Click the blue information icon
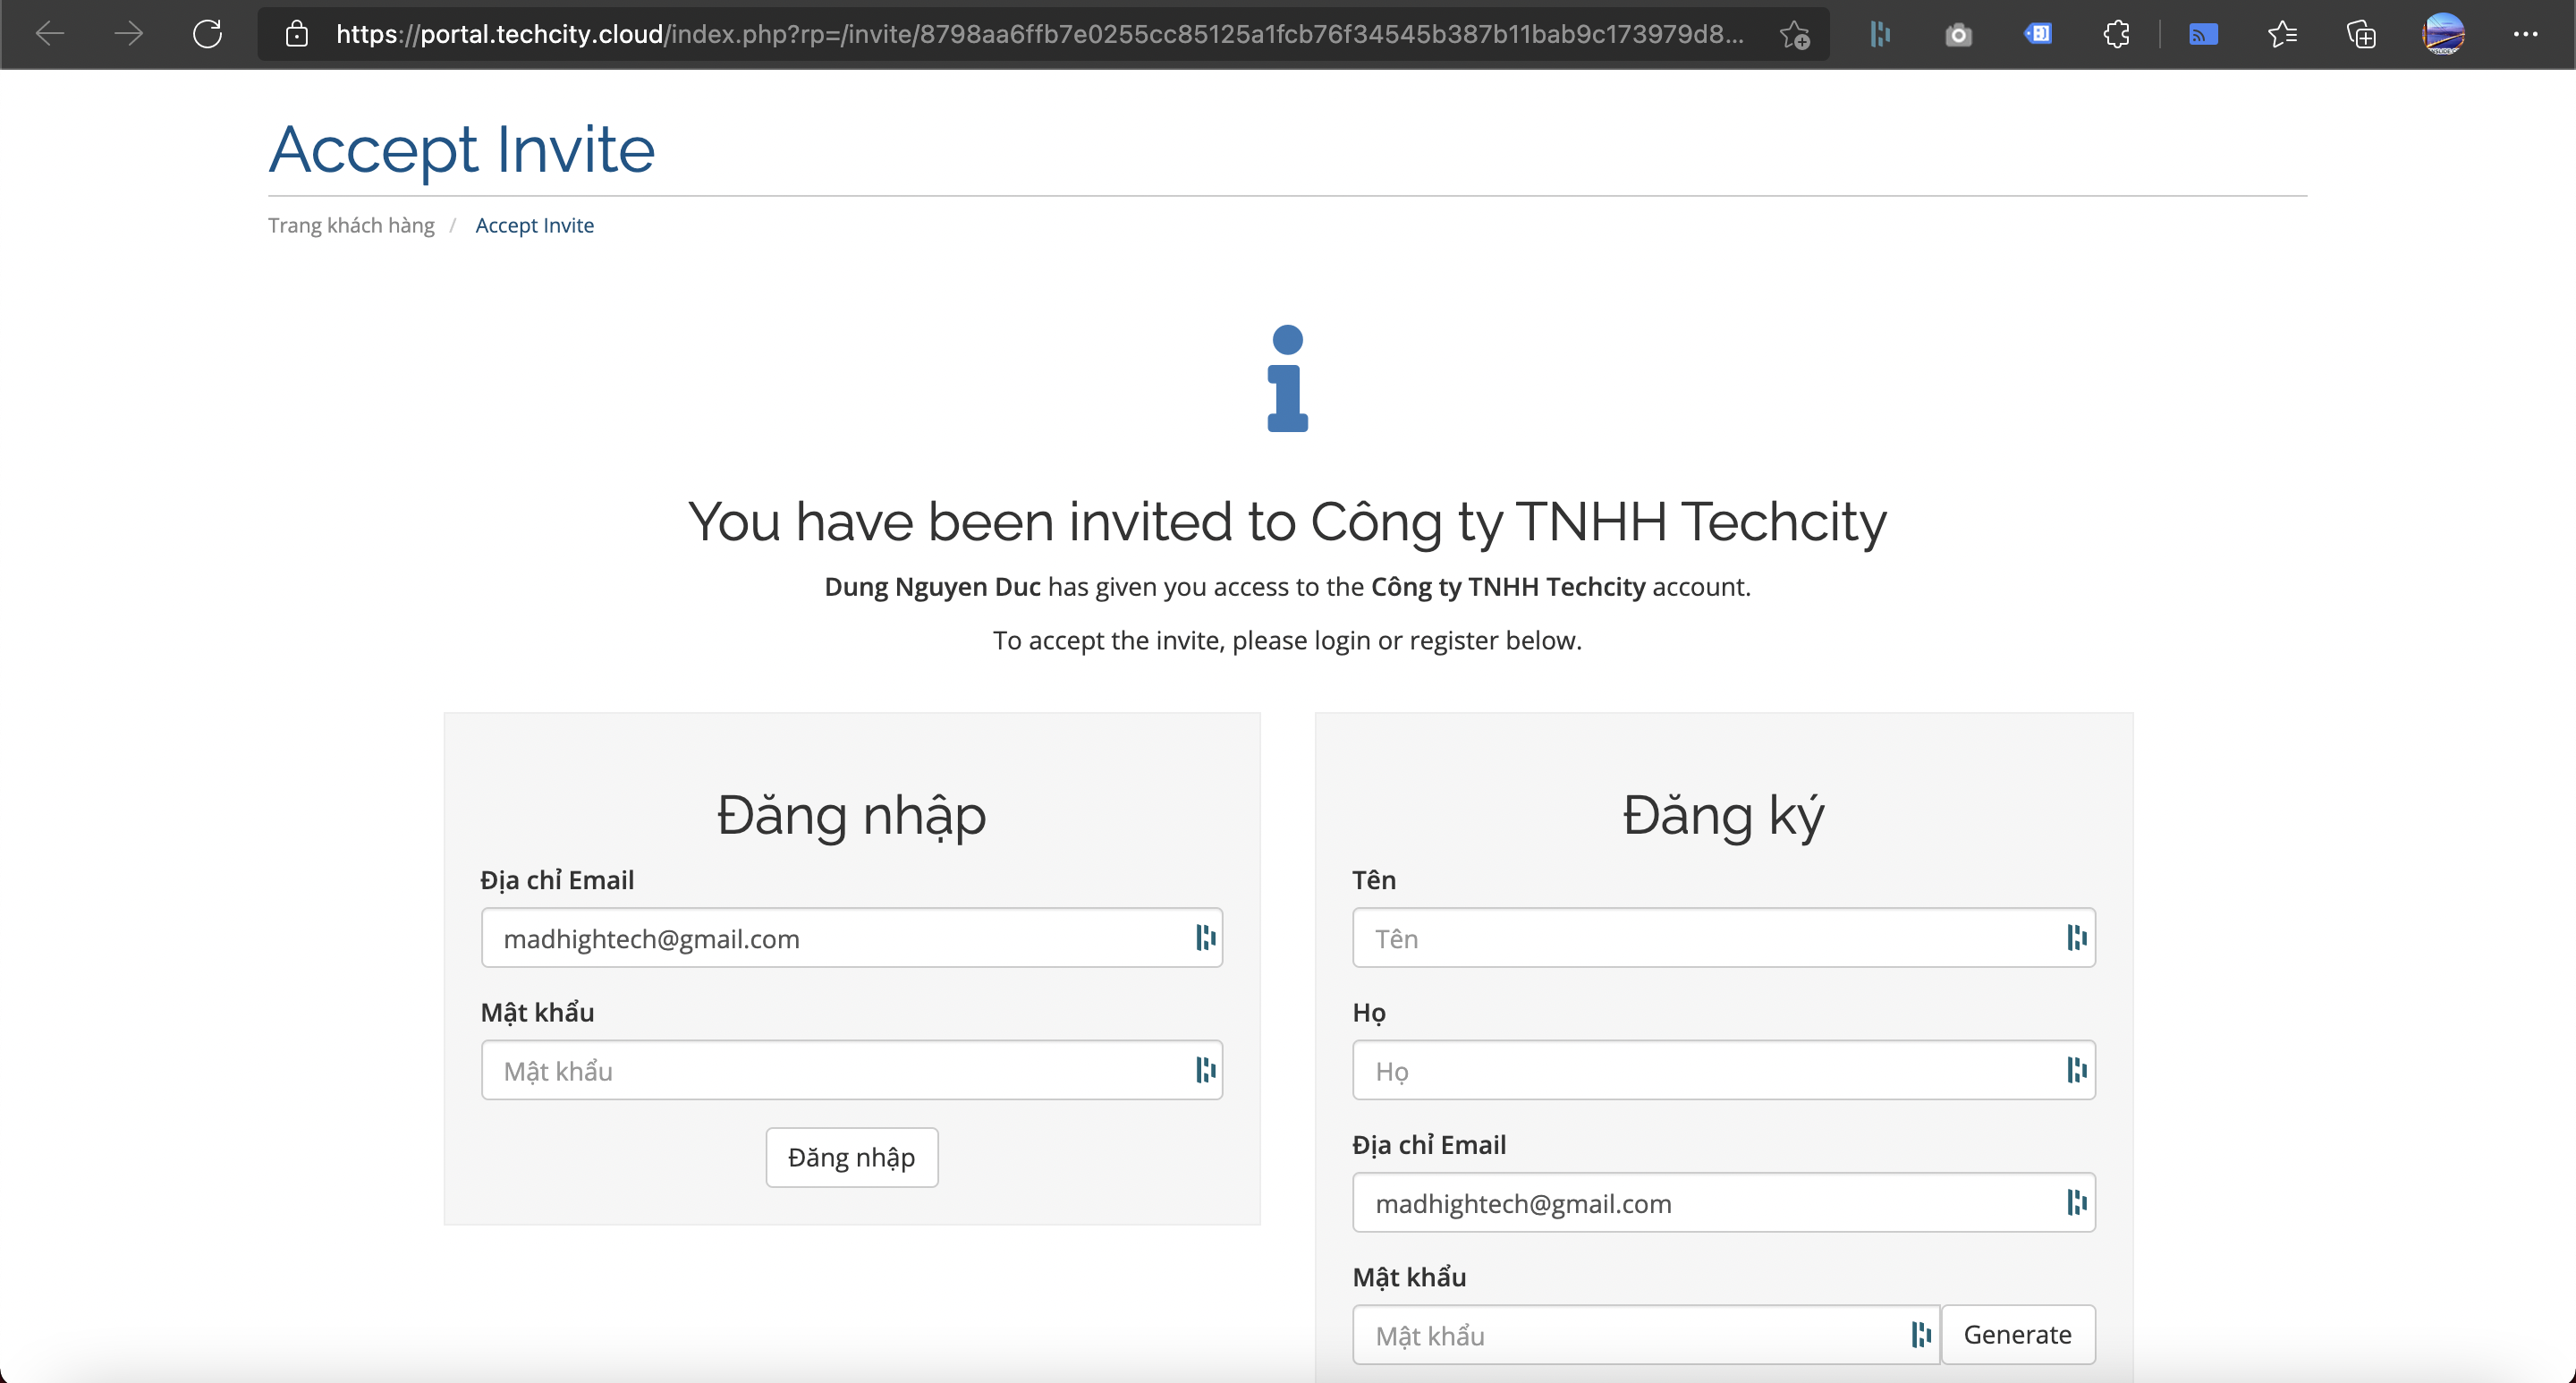 [1287, 378]
